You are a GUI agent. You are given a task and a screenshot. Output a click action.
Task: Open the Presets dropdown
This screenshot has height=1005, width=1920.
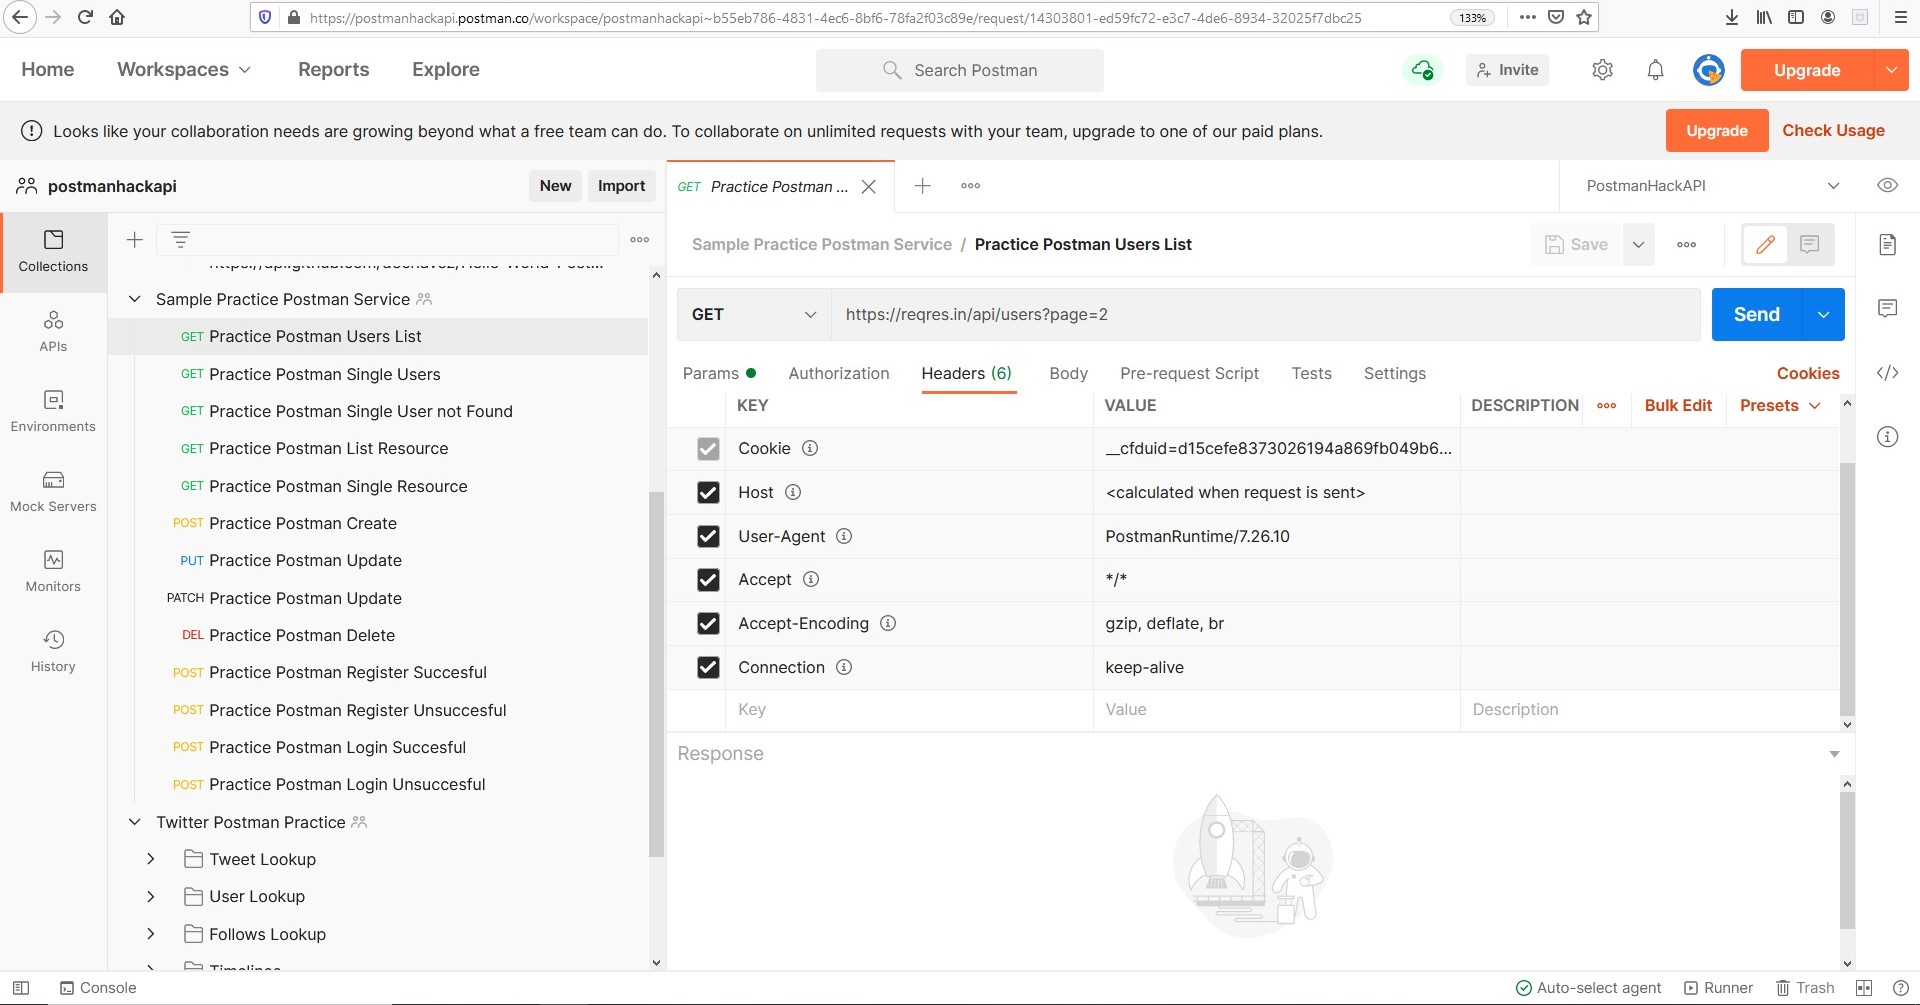coord(1780,405)
